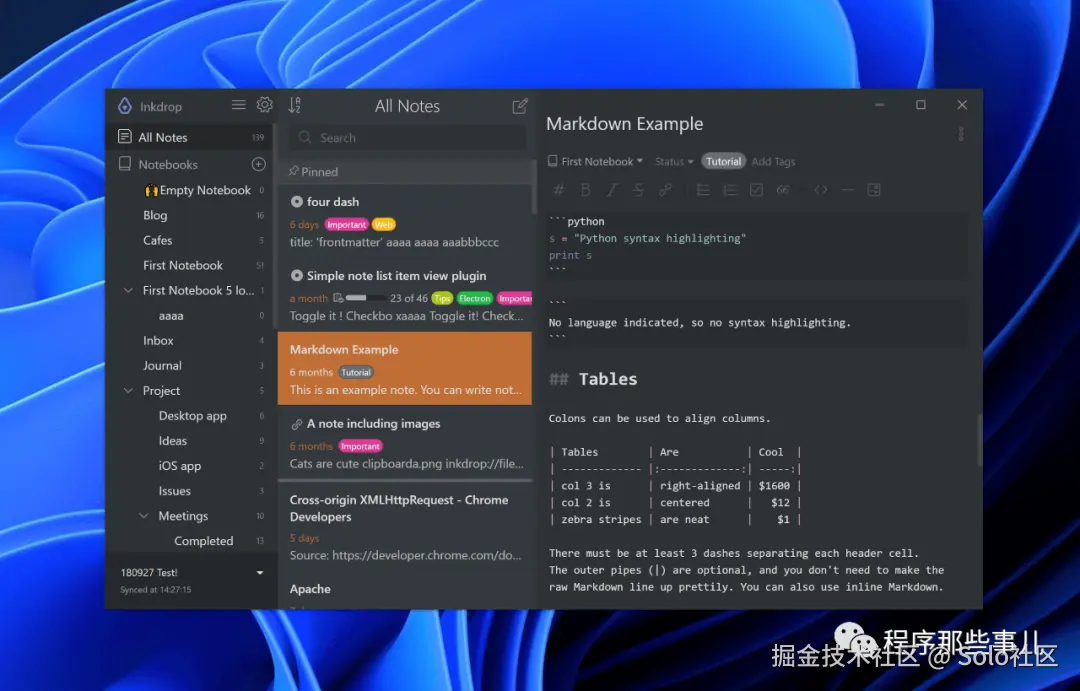Screen dimensions: 1080x691
Task: Click the green Electron tag
Action: tap(475, 298)
